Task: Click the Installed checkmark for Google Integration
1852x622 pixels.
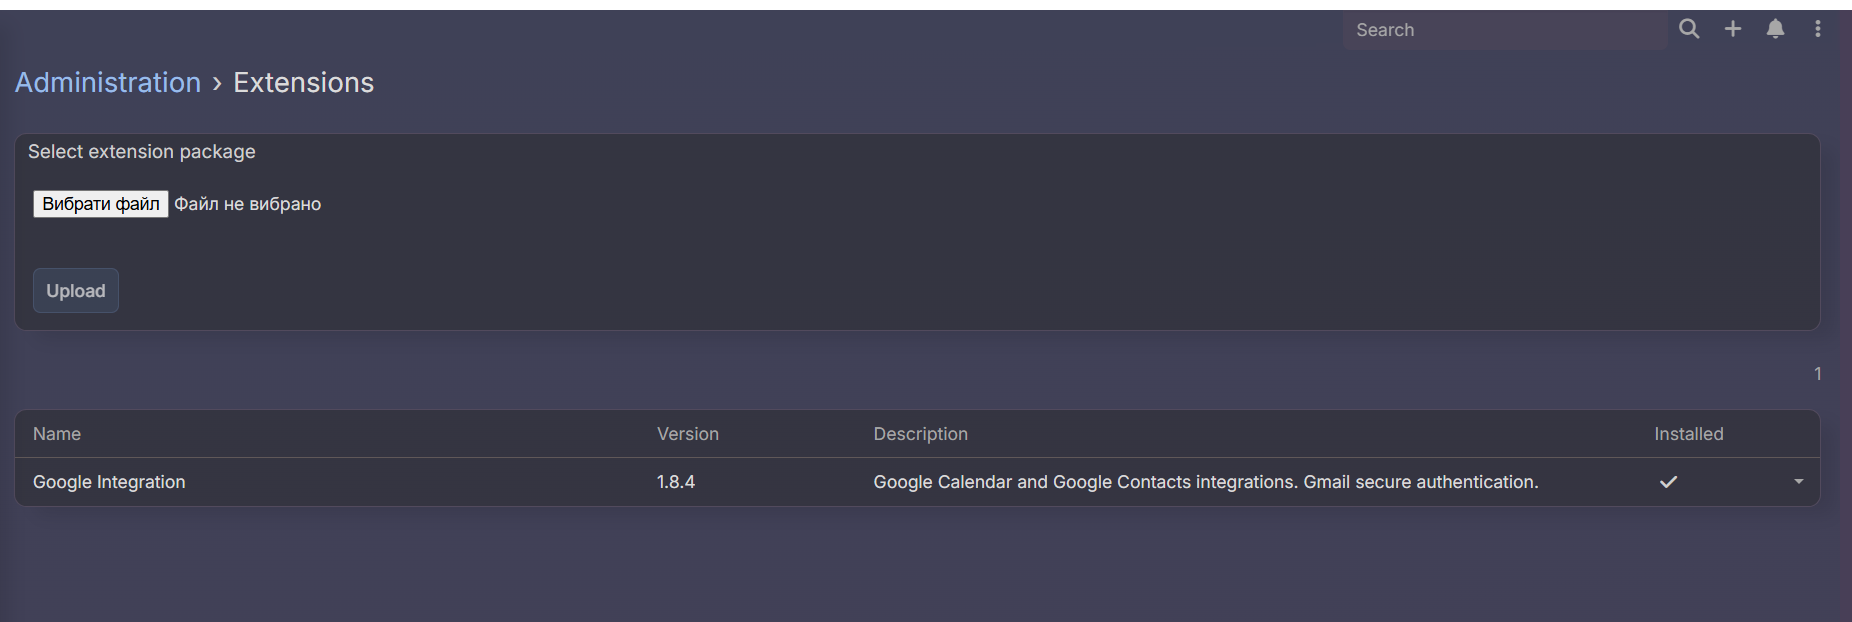Action: pyautogui.click(x=1668, y=482)
